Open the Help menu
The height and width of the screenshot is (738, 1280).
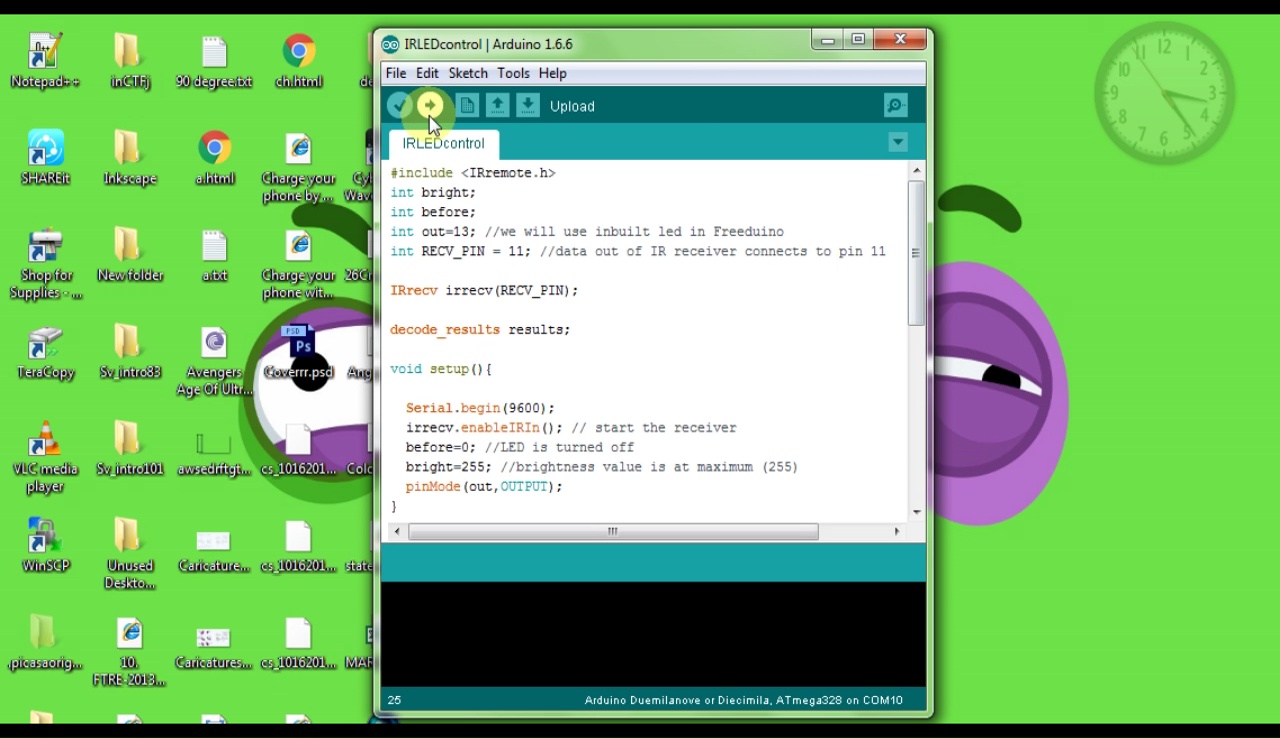click(552, 73)
